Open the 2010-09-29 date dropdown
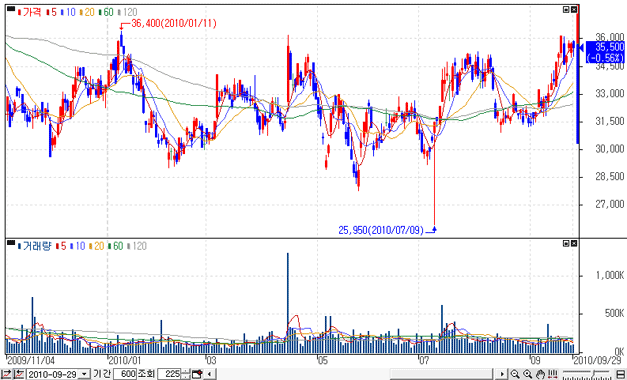 84,374
